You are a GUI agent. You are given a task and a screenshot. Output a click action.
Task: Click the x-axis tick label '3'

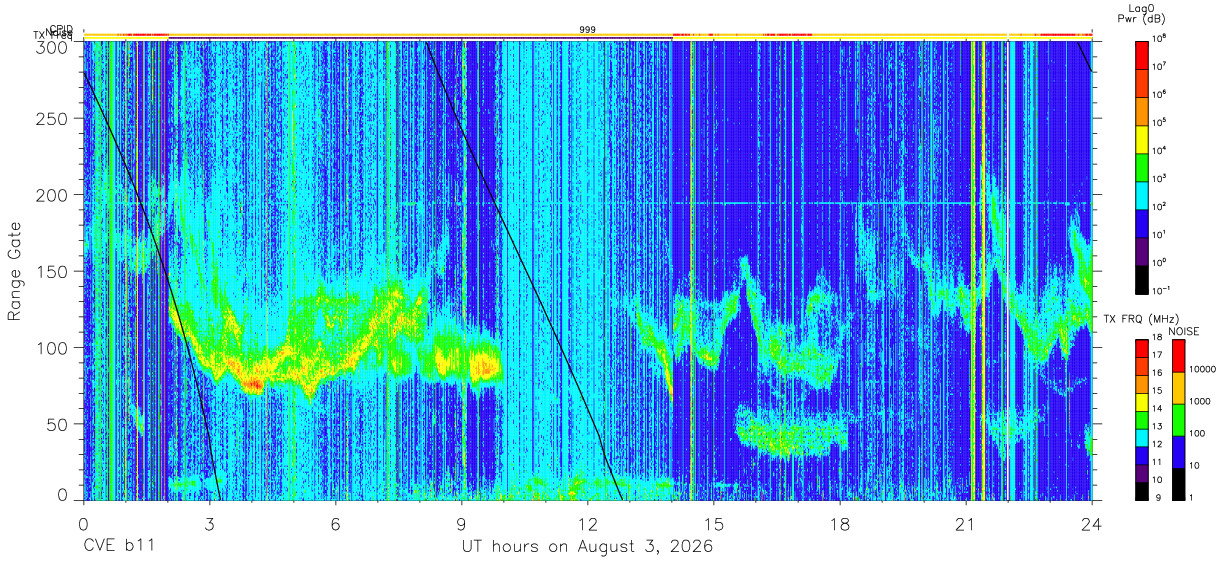[209, 524]
